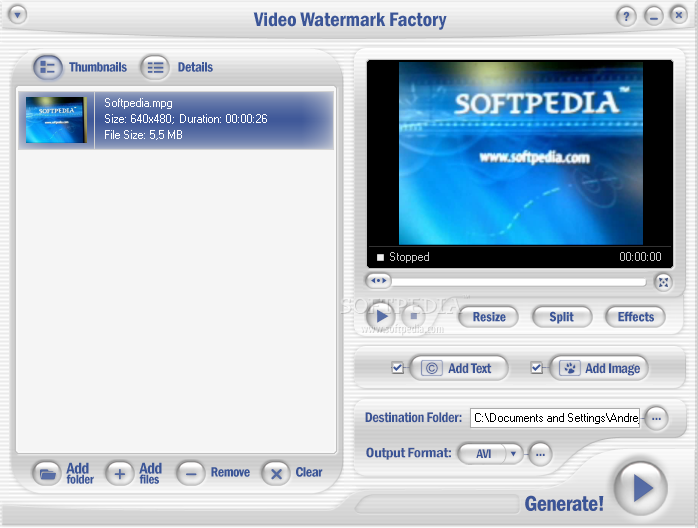The height and width of the screenshot is (528, 698).
Task: Click the video preview frame
Action: click(x=520, y=153)
